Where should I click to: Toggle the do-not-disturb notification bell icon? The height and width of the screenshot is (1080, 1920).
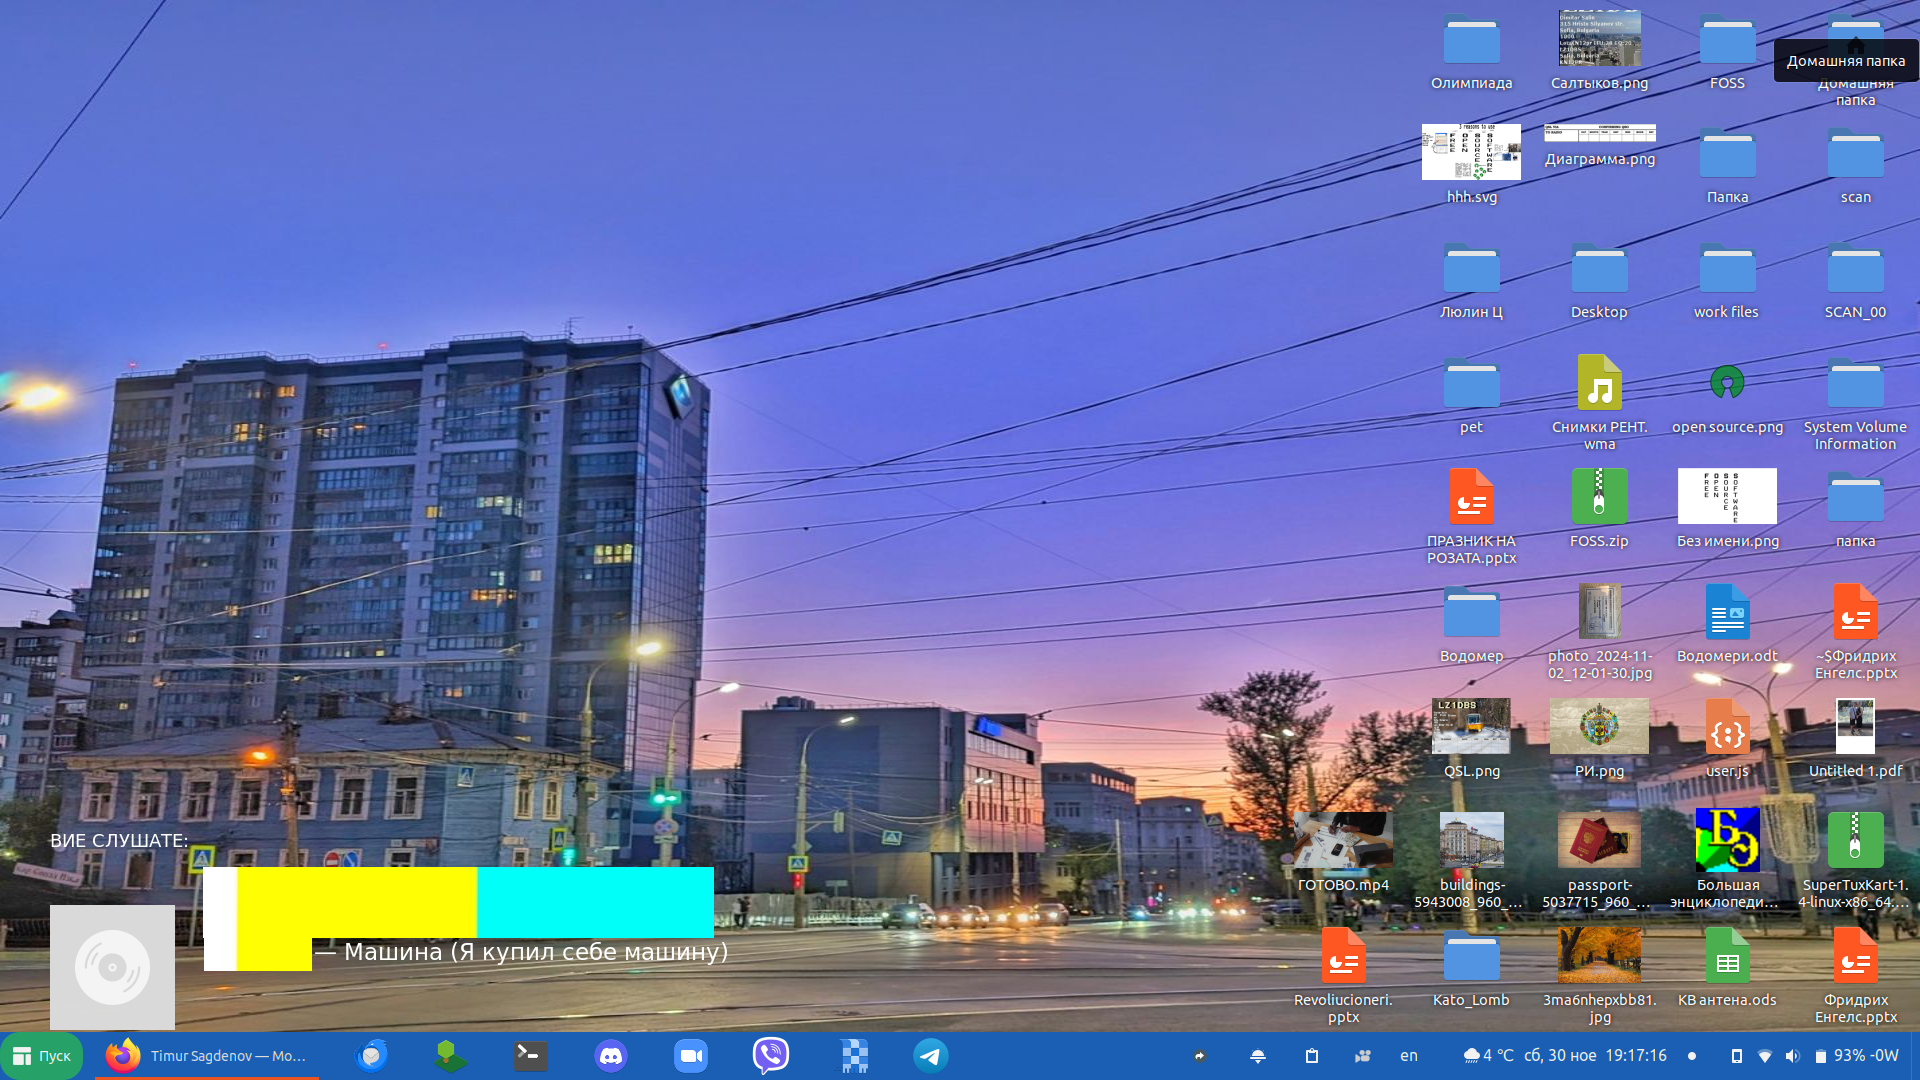pyautogui.click(x=1258, y=1056)
